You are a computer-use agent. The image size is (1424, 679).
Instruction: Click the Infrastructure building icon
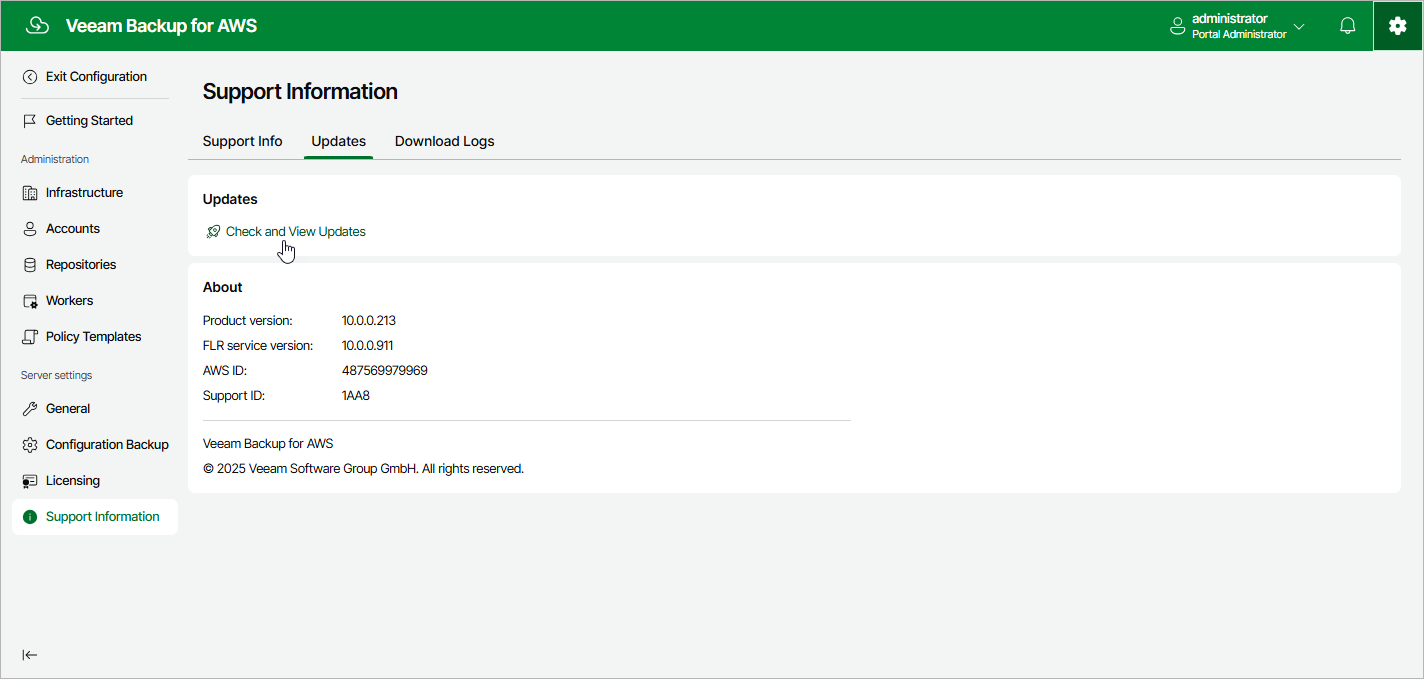(30, 193)
